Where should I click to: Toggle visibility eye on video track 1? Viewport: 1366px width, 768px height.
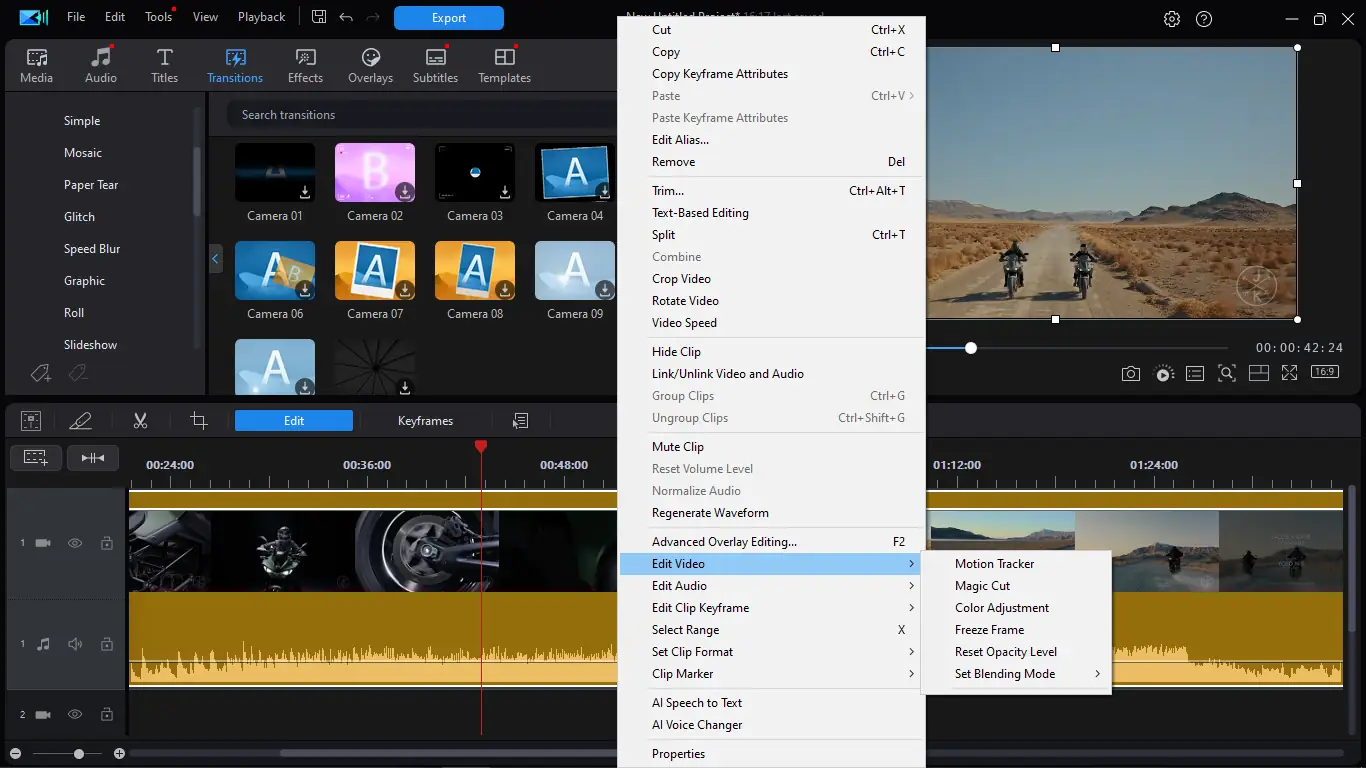[x=75, y=543]
